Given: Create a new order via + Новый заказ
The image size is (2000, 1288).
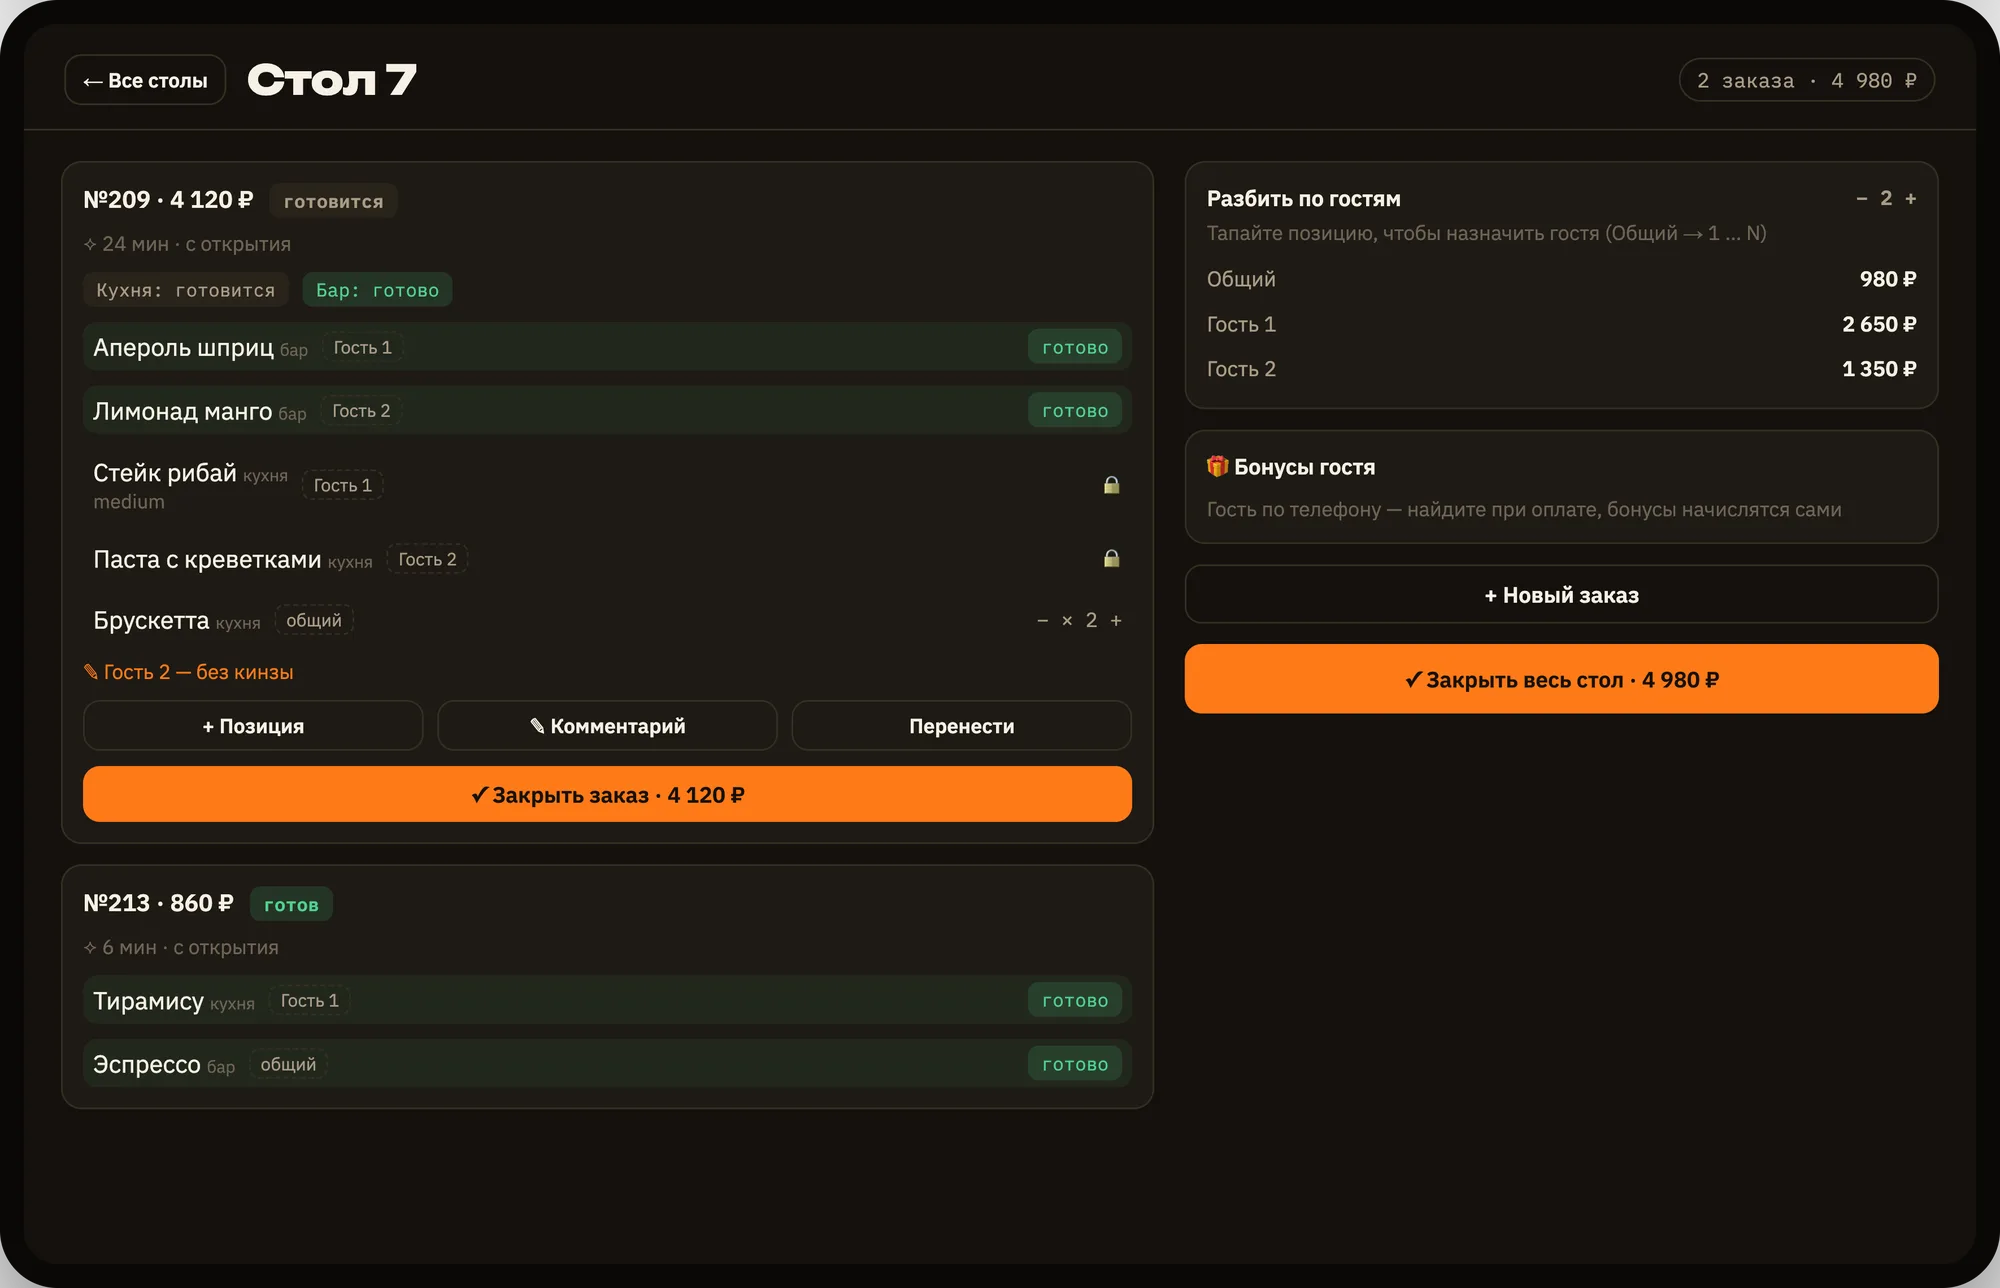Looking at the screenshot, I should click(x=1561, y=595).
